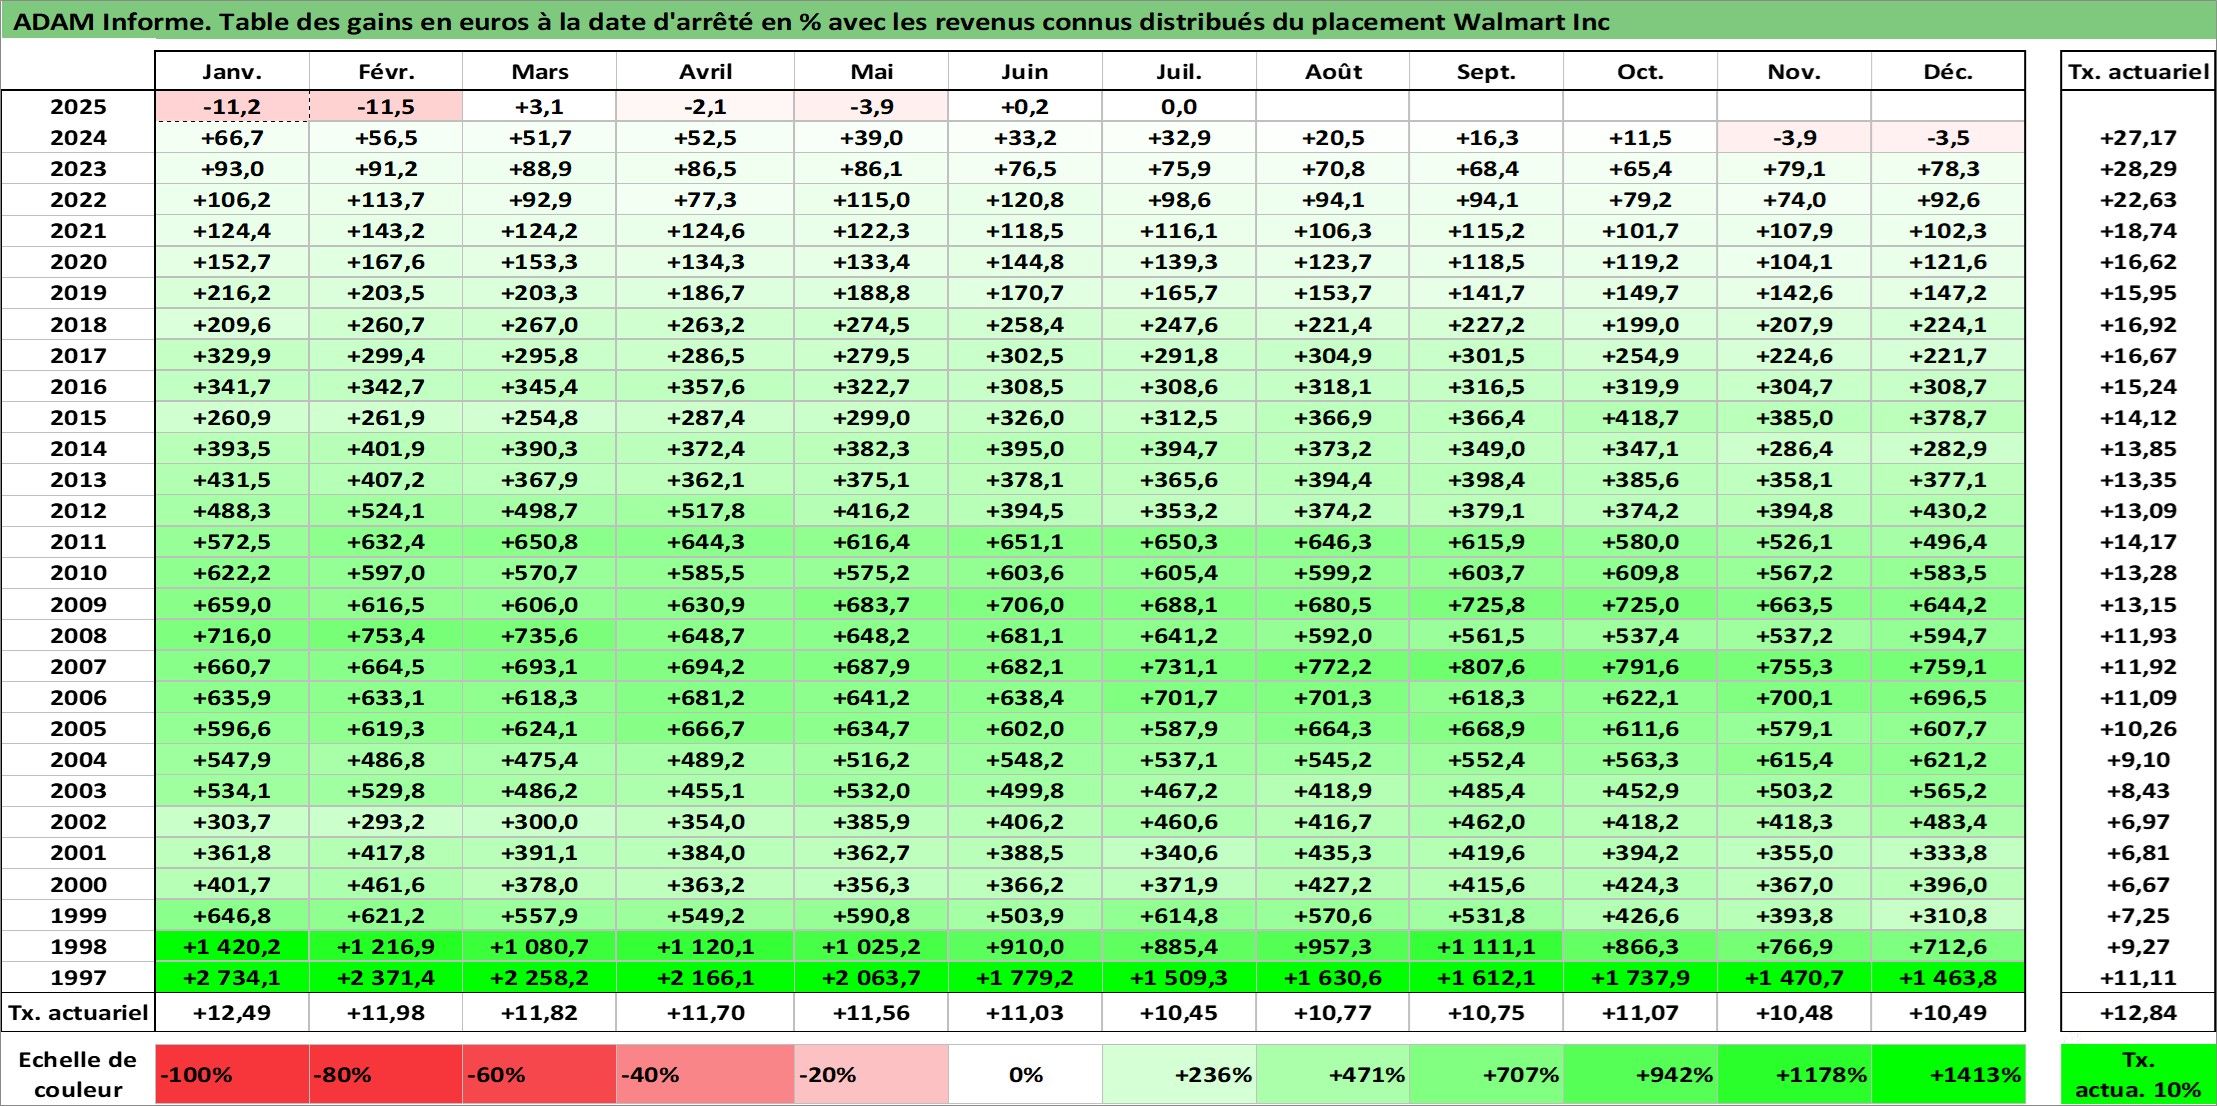Click the -100% red color scale swatch
This screenshot has width=2217, height=1106.
click(x=232, y=1075)
